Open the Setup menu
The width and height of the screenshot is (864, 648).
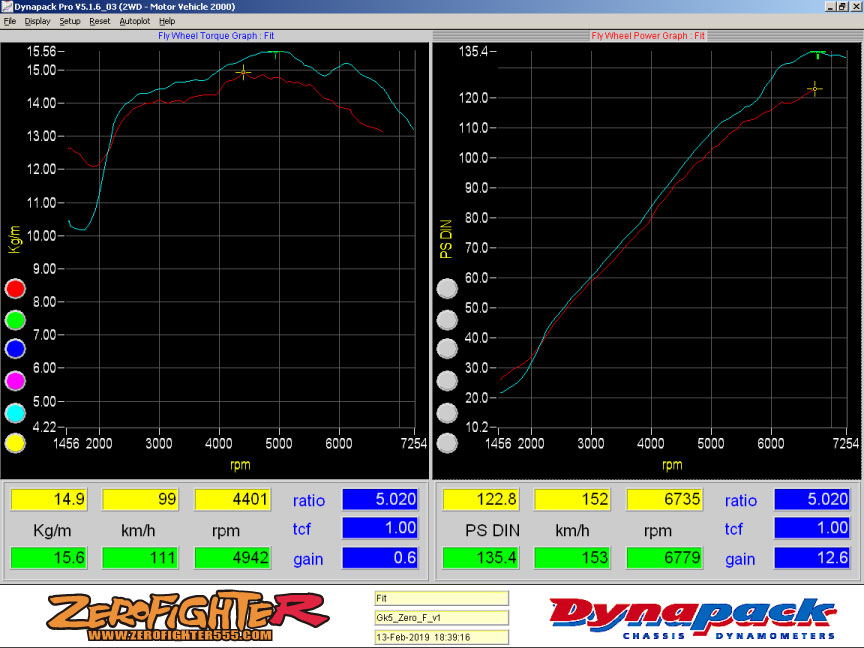(70, 21)
